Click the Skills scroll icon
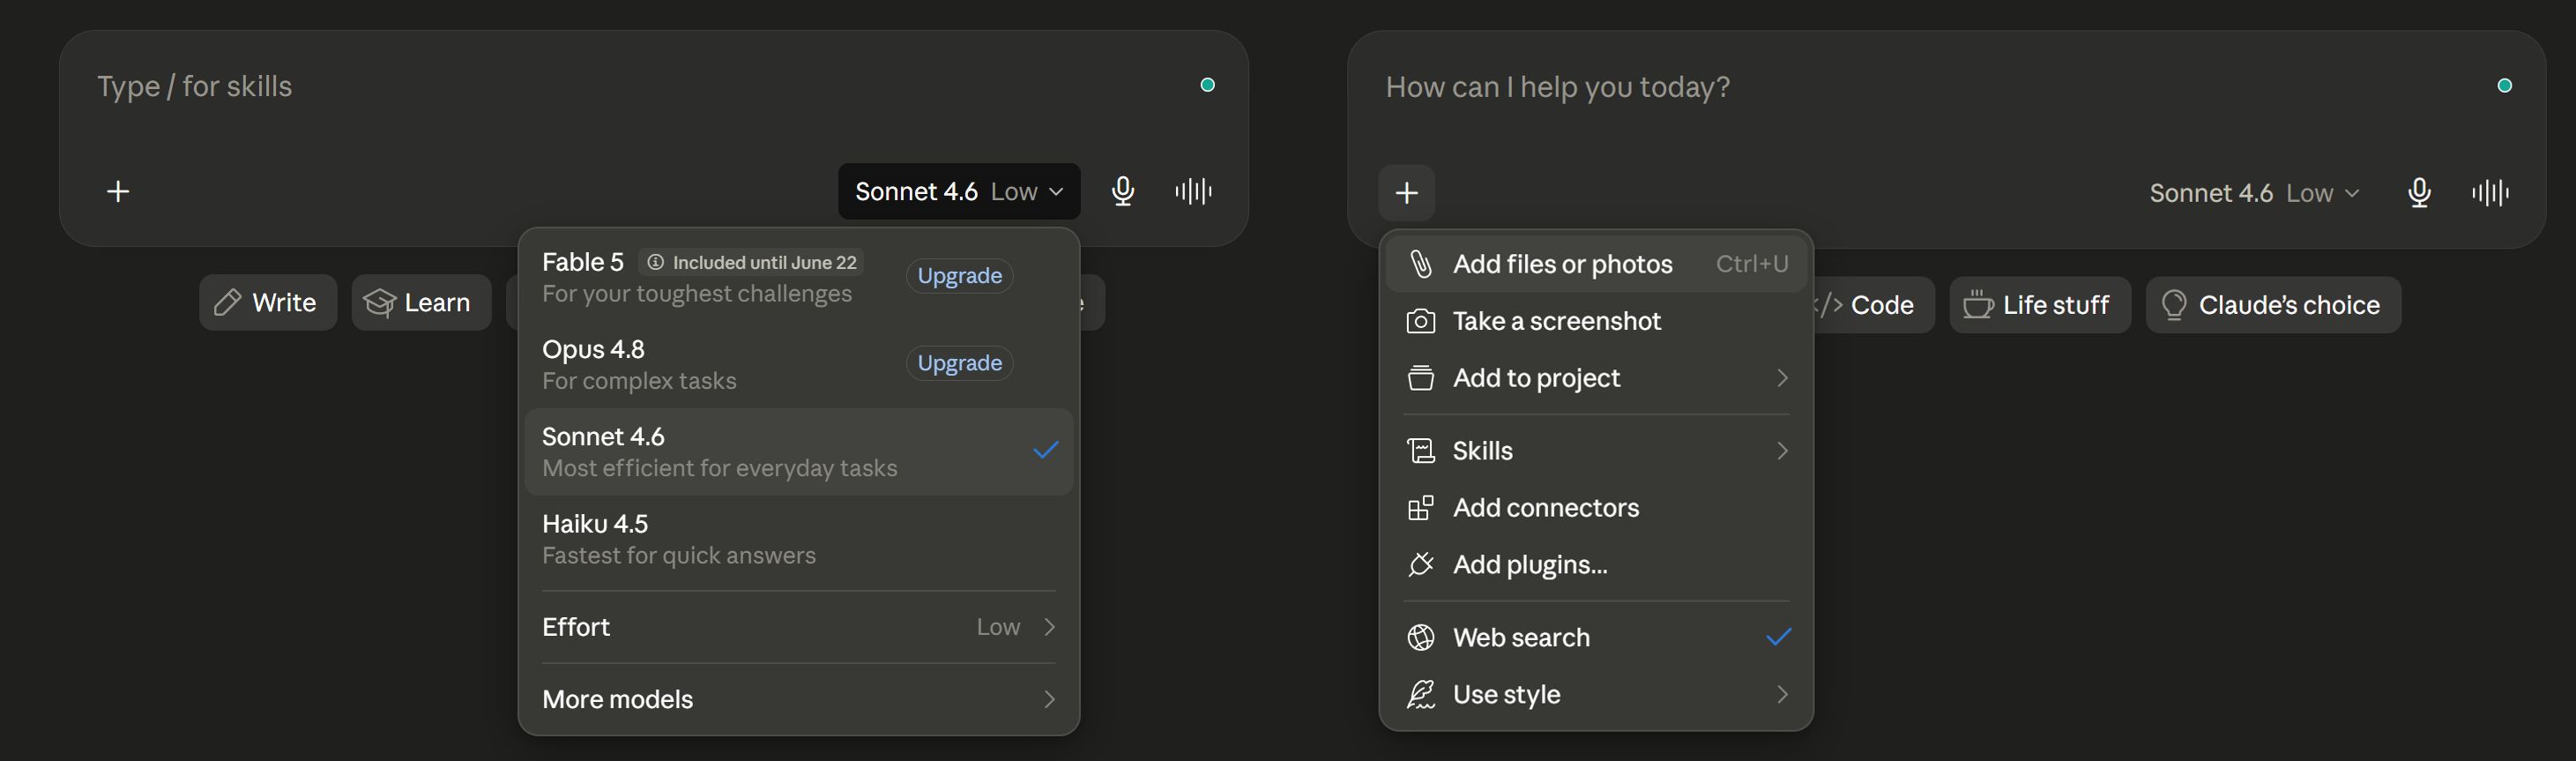This screenshot has height=761, width=2576. click(1420, 451)
